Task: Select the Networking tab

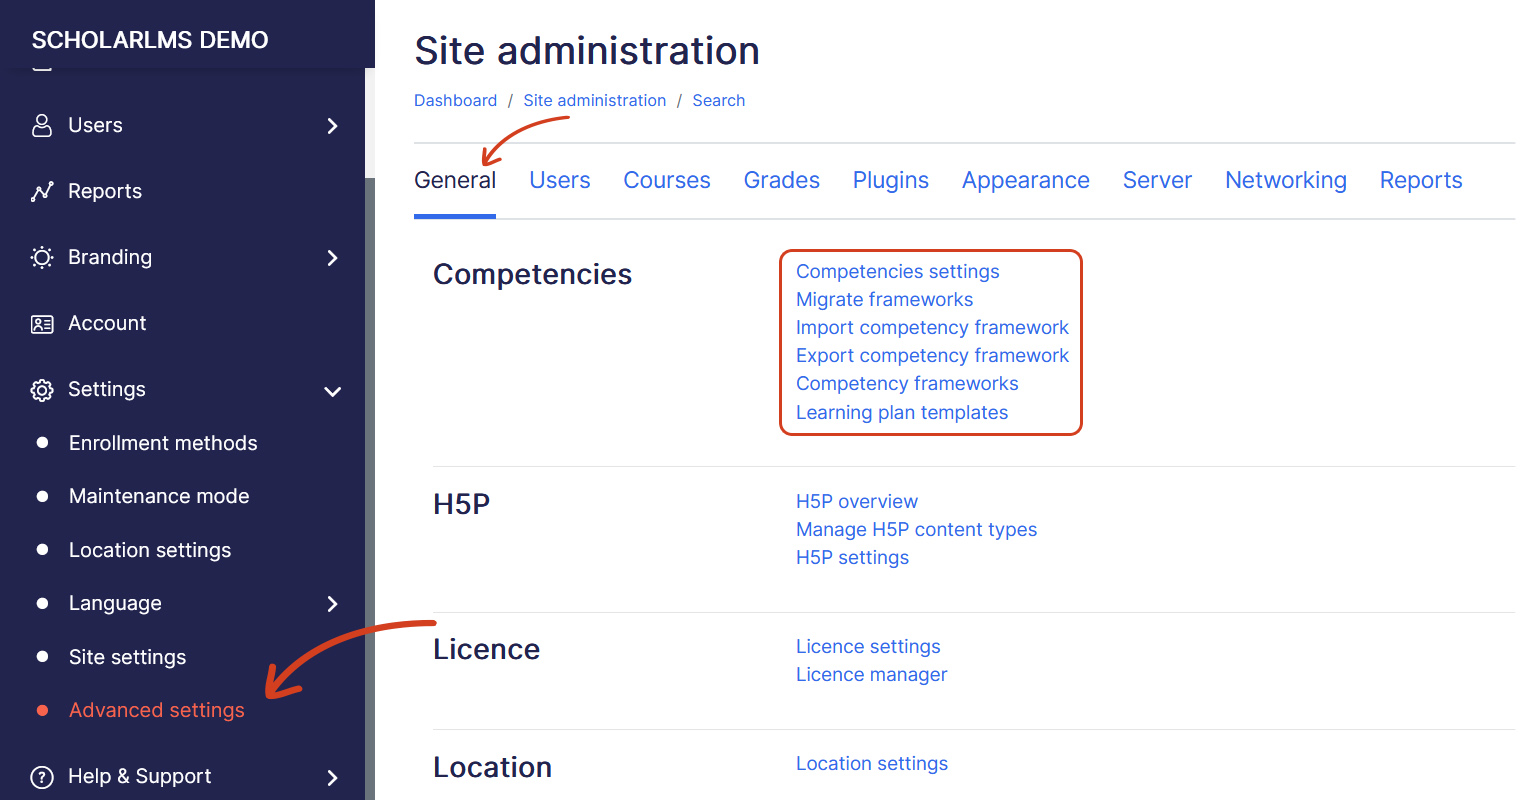Action: 1285,180
